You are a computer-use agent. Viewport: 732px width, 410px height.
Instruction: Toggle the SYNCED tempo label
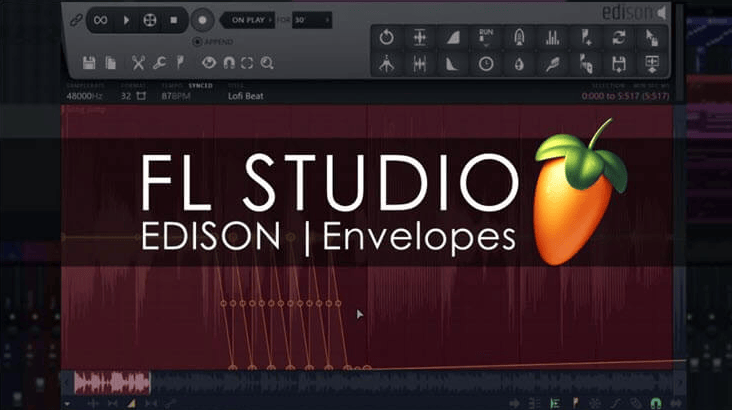[201, 85]
